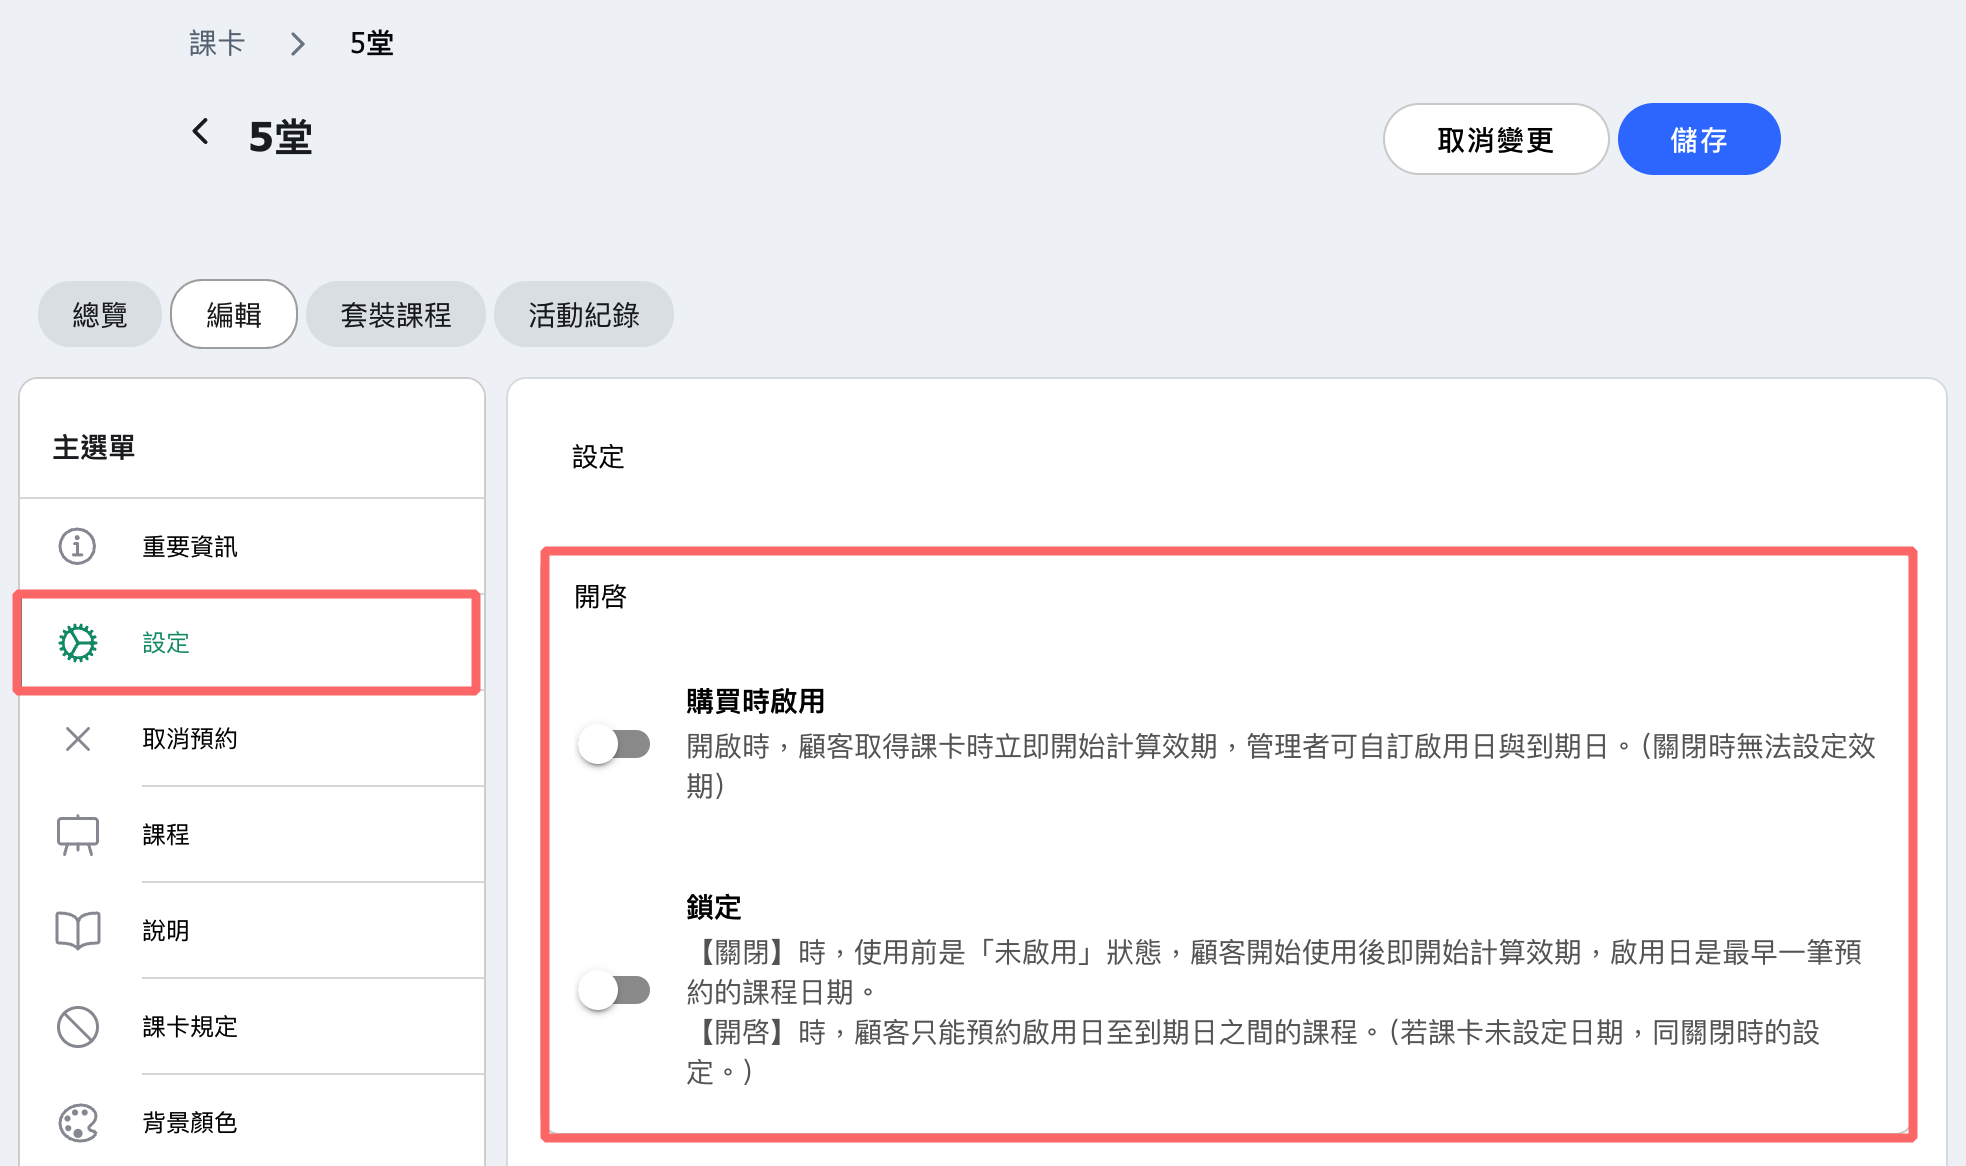The width and height of the screenshot is (1966, 1166).
Task: Select 背景顏色 menu item text
Action: coord(190,1123)
